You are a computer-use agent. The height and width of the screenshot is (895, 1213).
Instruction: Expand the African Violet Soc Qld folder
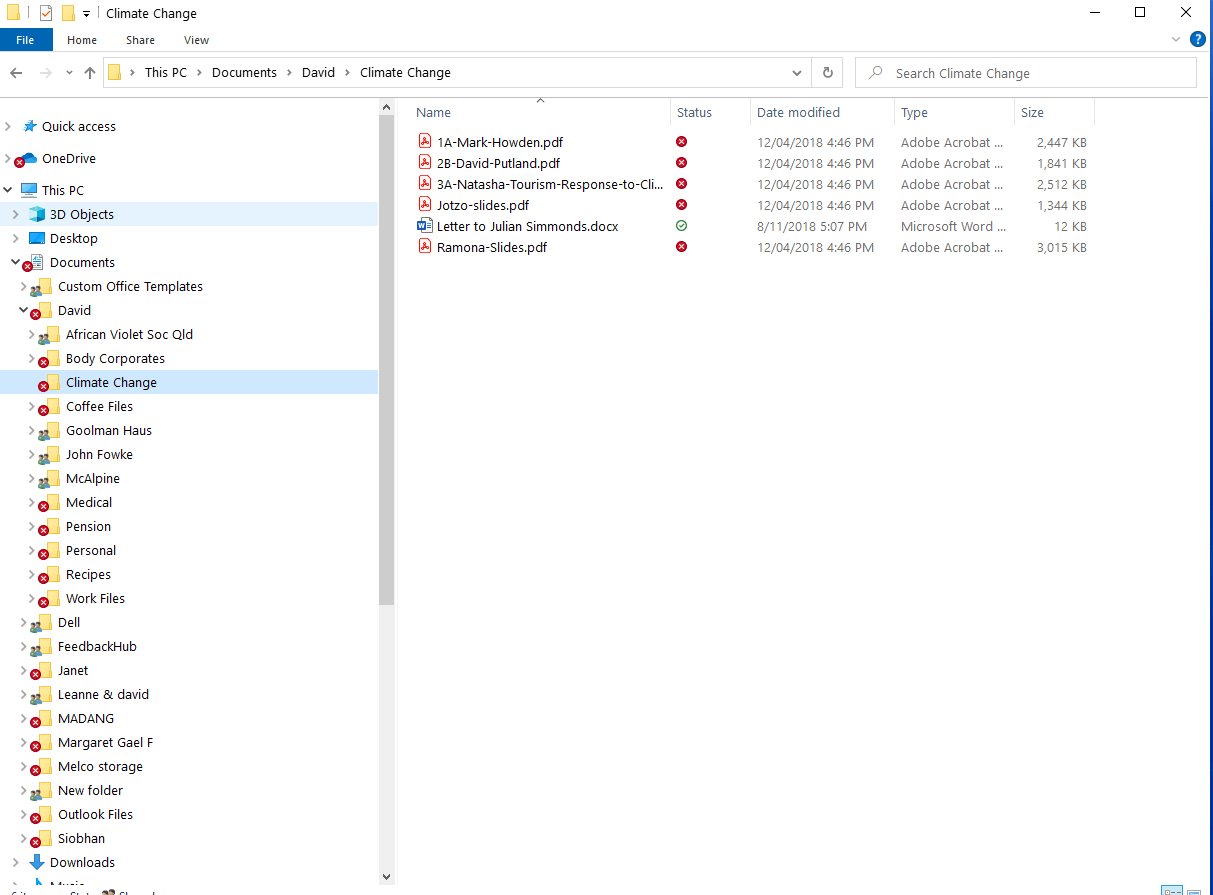[x=32, y=334]
